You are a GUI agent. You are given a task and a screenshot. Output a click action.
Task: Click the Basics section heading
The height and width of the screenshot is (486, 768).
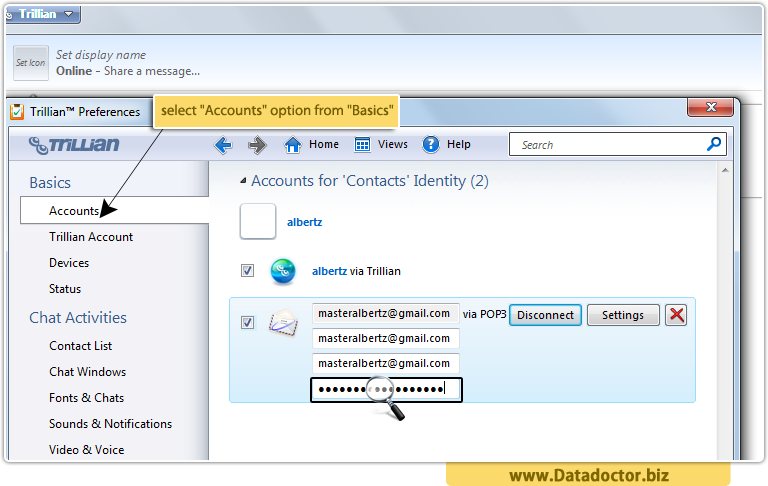[50, 183]
